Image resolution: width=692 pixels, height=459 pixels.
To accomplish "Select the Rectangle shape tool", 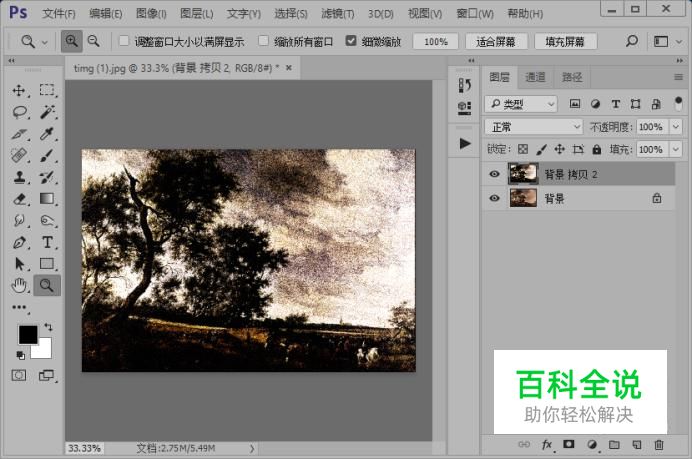I will tap(47, 263).
